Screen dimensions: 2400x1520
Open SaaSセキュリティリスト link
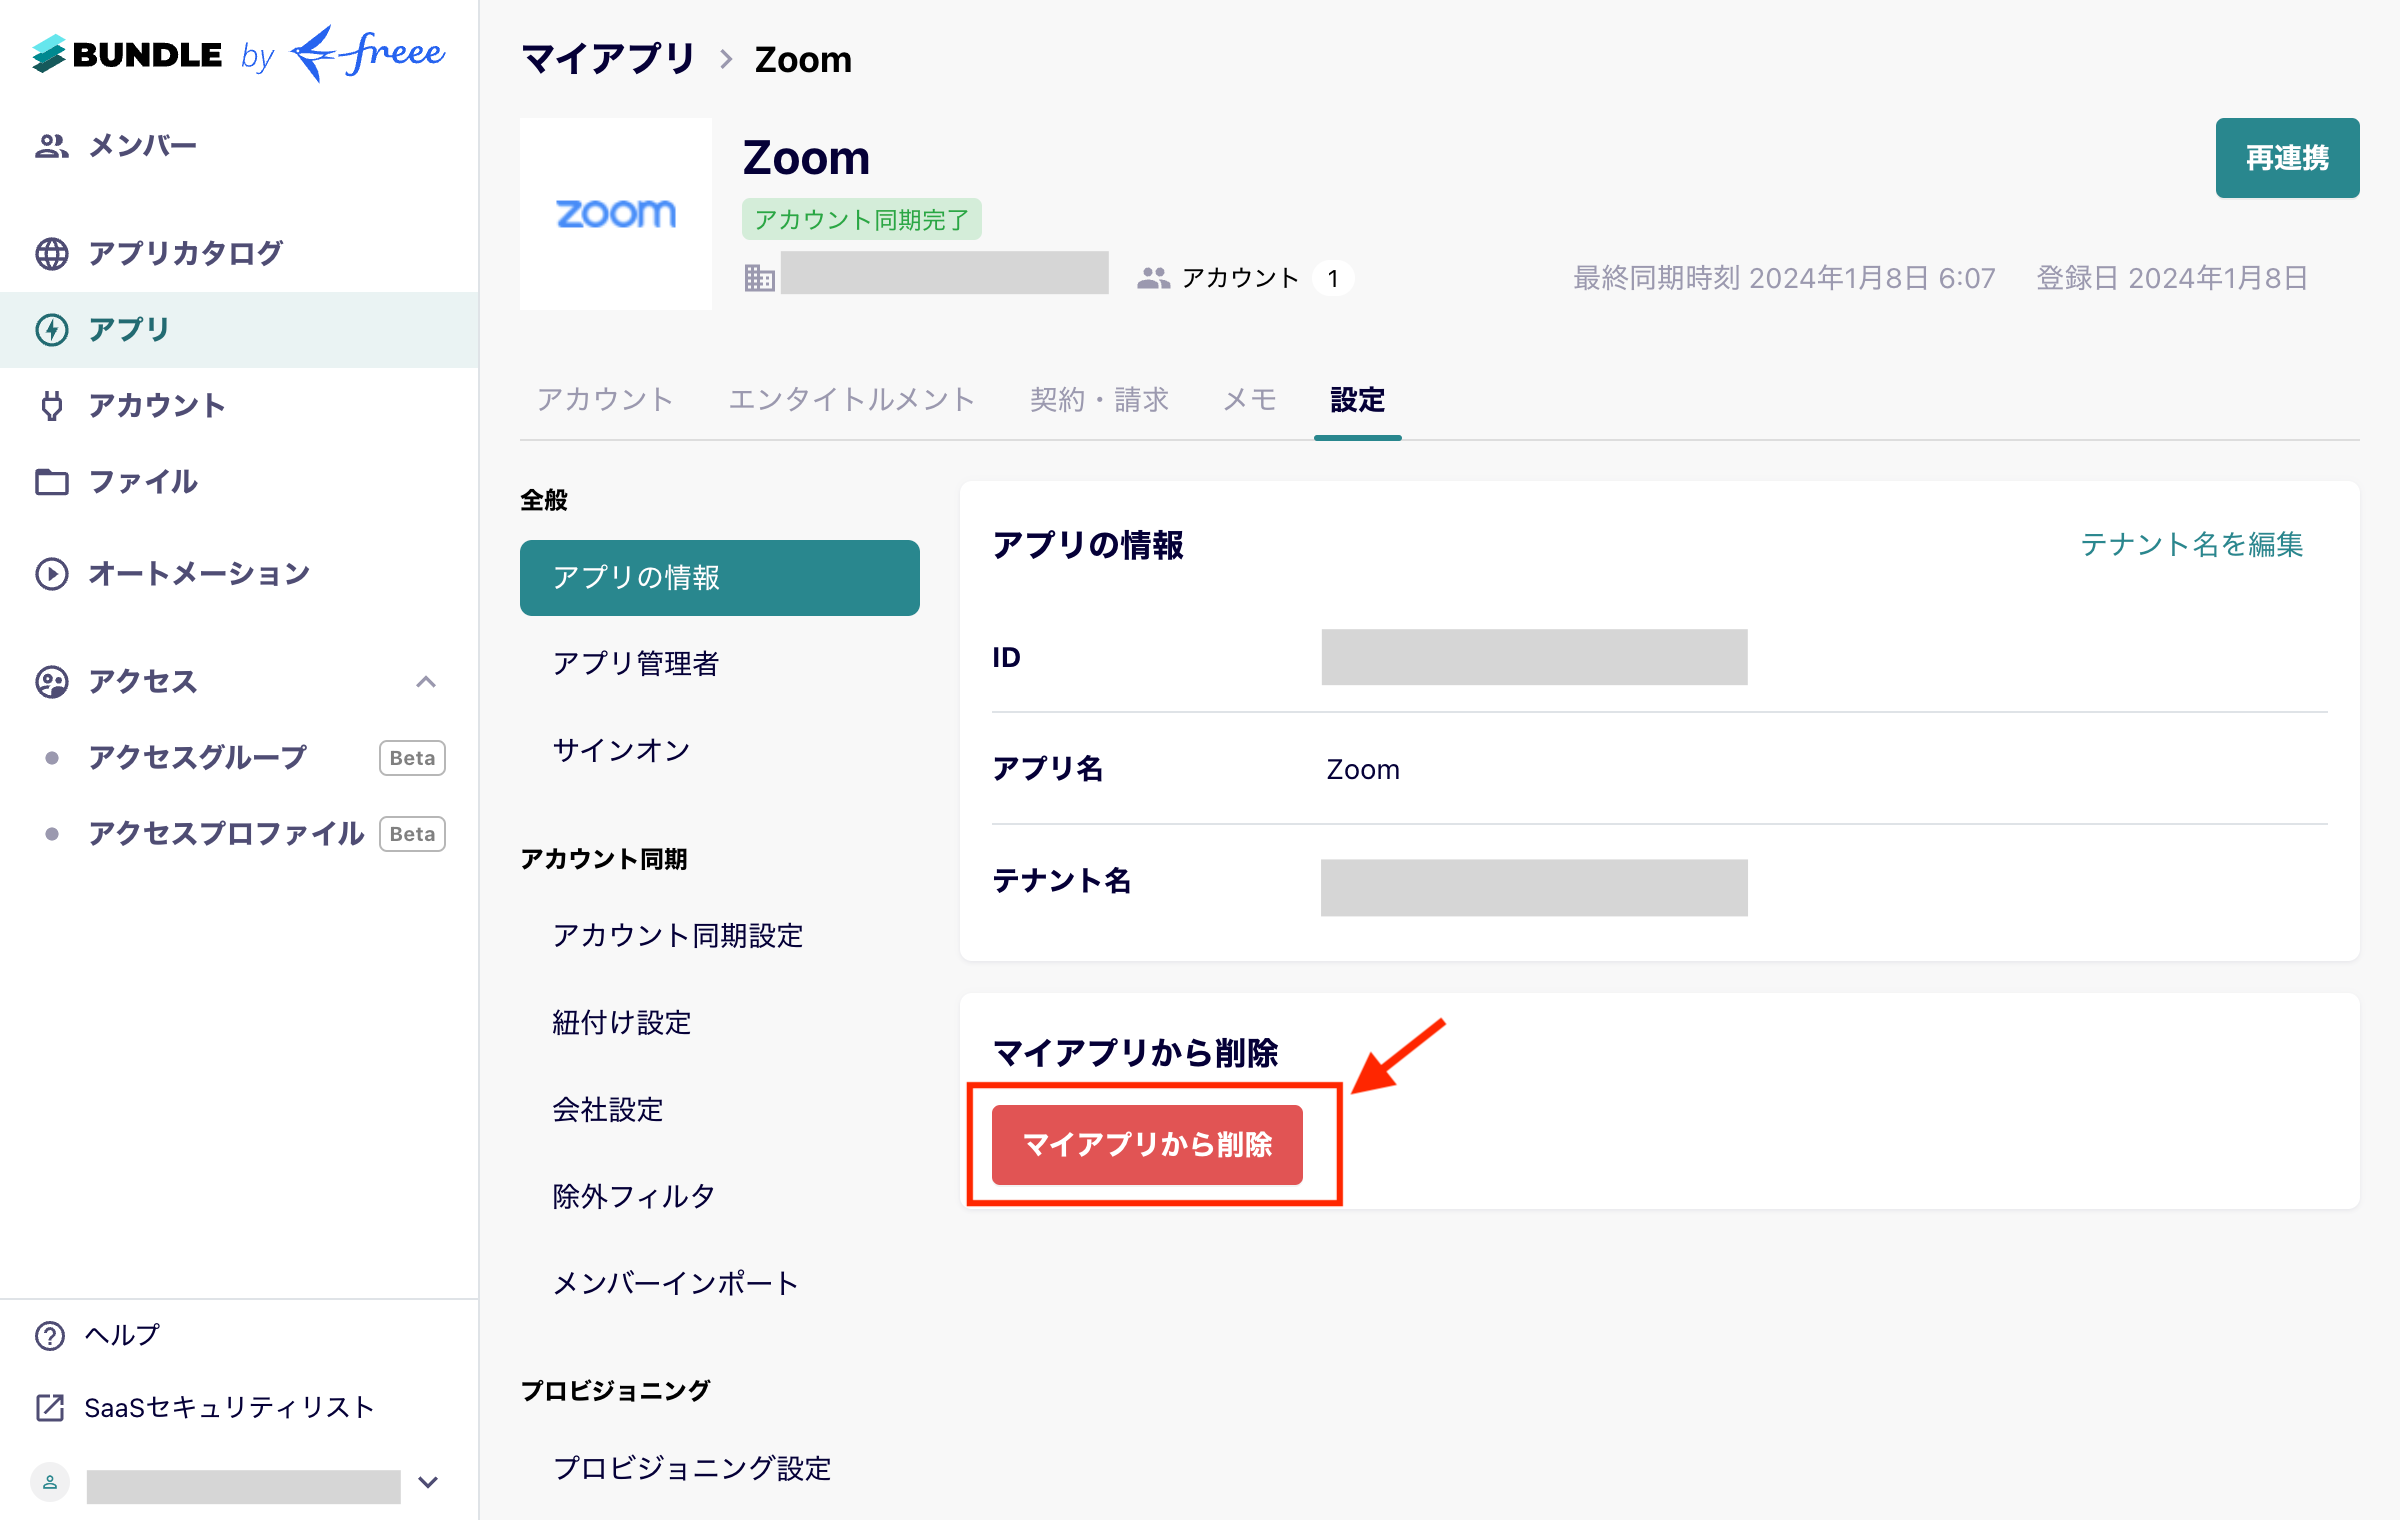coord(229,1408)
